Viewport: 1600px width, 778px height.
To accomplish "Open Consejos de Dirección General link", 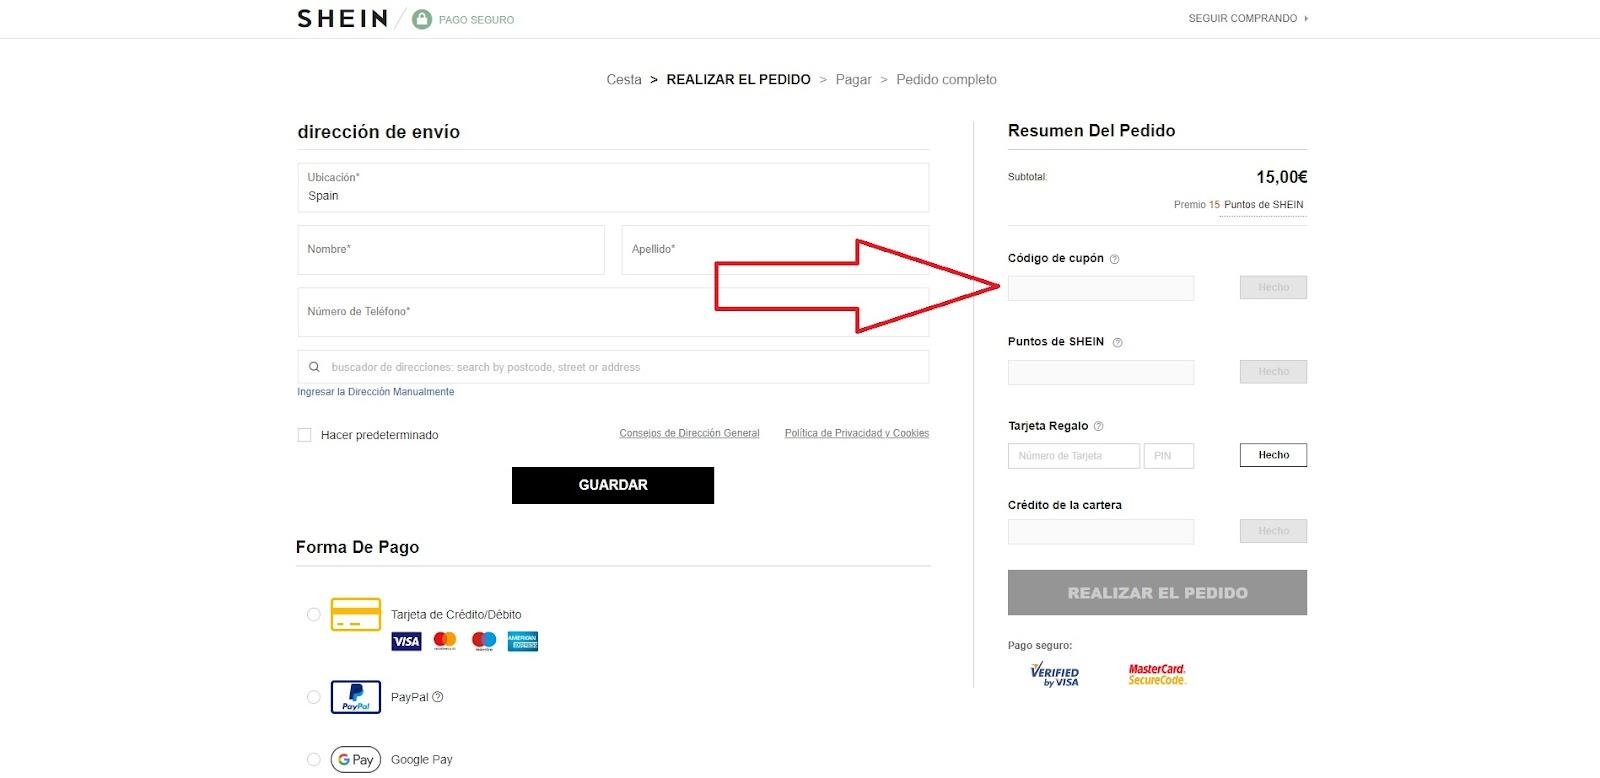I will click(689, 433).
